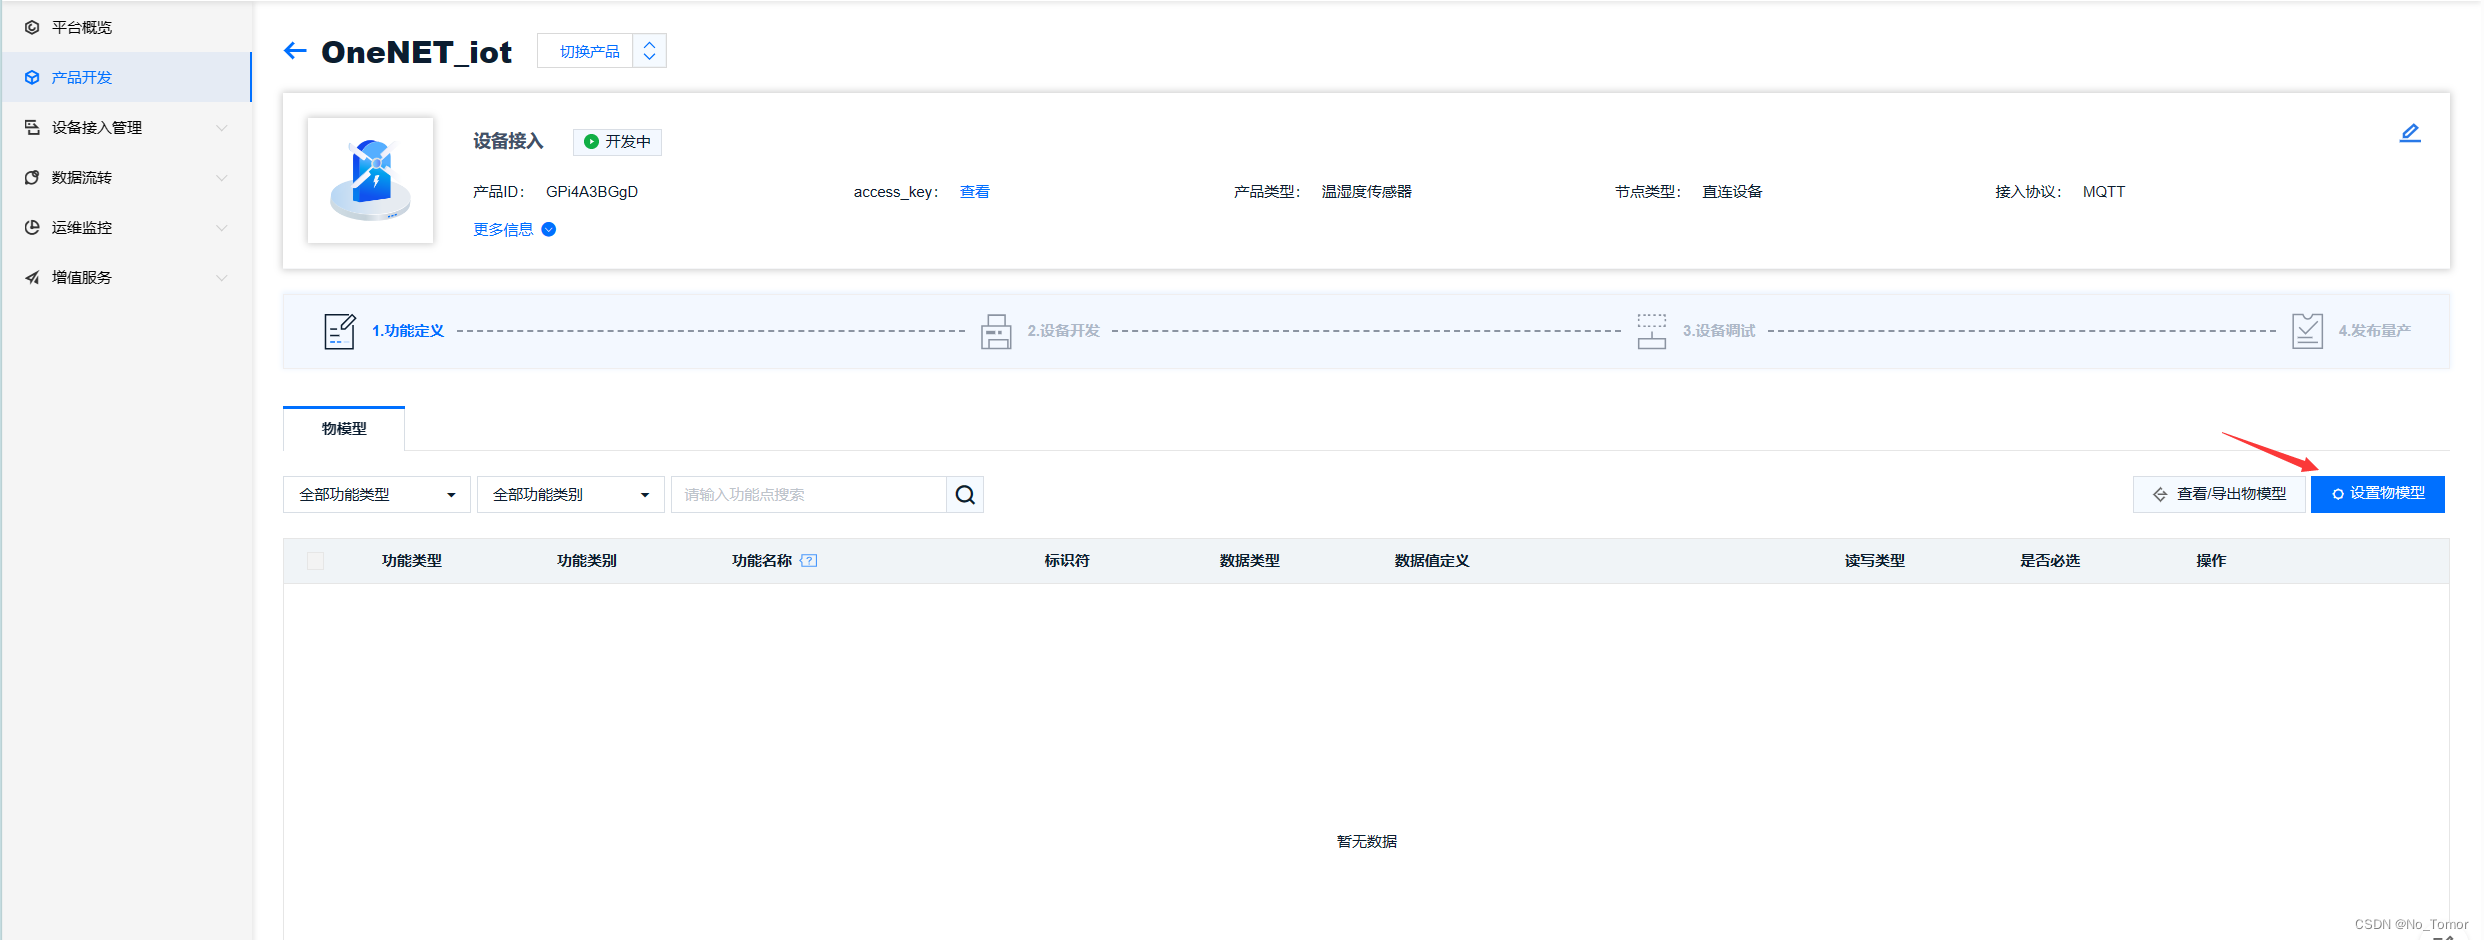Screen dimensions: 2484x940
Task: Expand the 运维监控 menu chevron
Action: [222, 228]
